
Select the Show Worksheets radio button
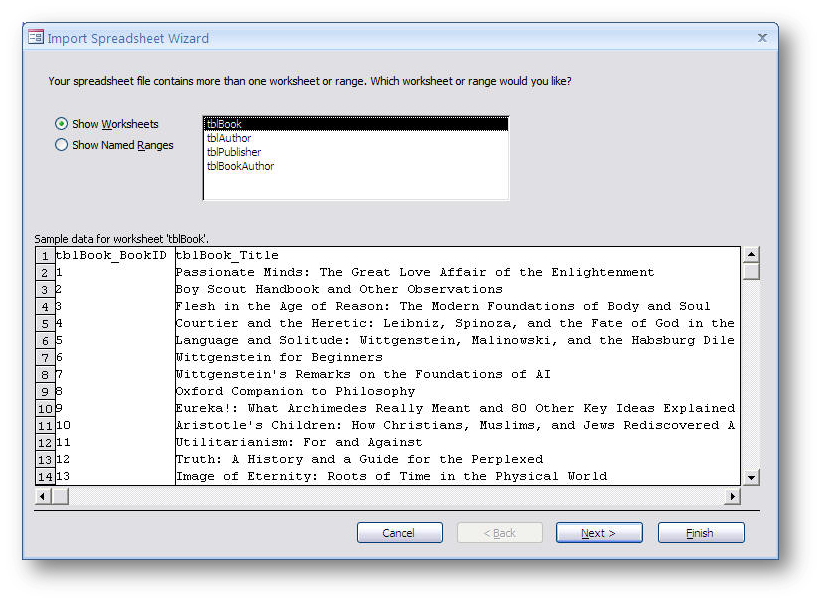[60, 124]
